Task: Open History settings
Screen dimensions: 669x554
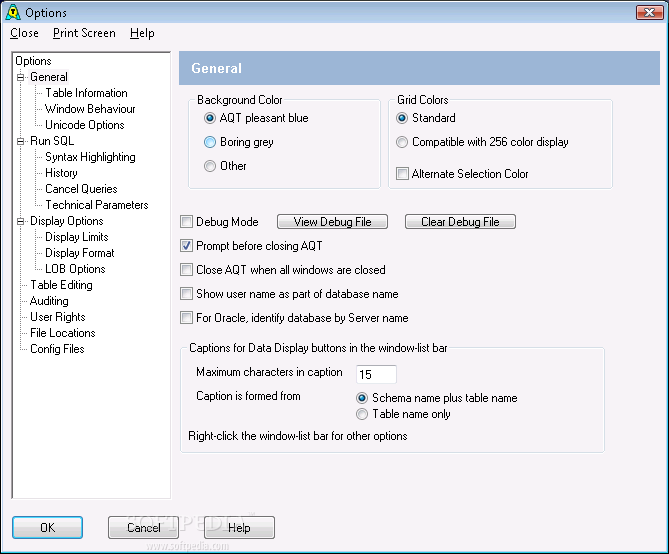Action: [61, 173]
